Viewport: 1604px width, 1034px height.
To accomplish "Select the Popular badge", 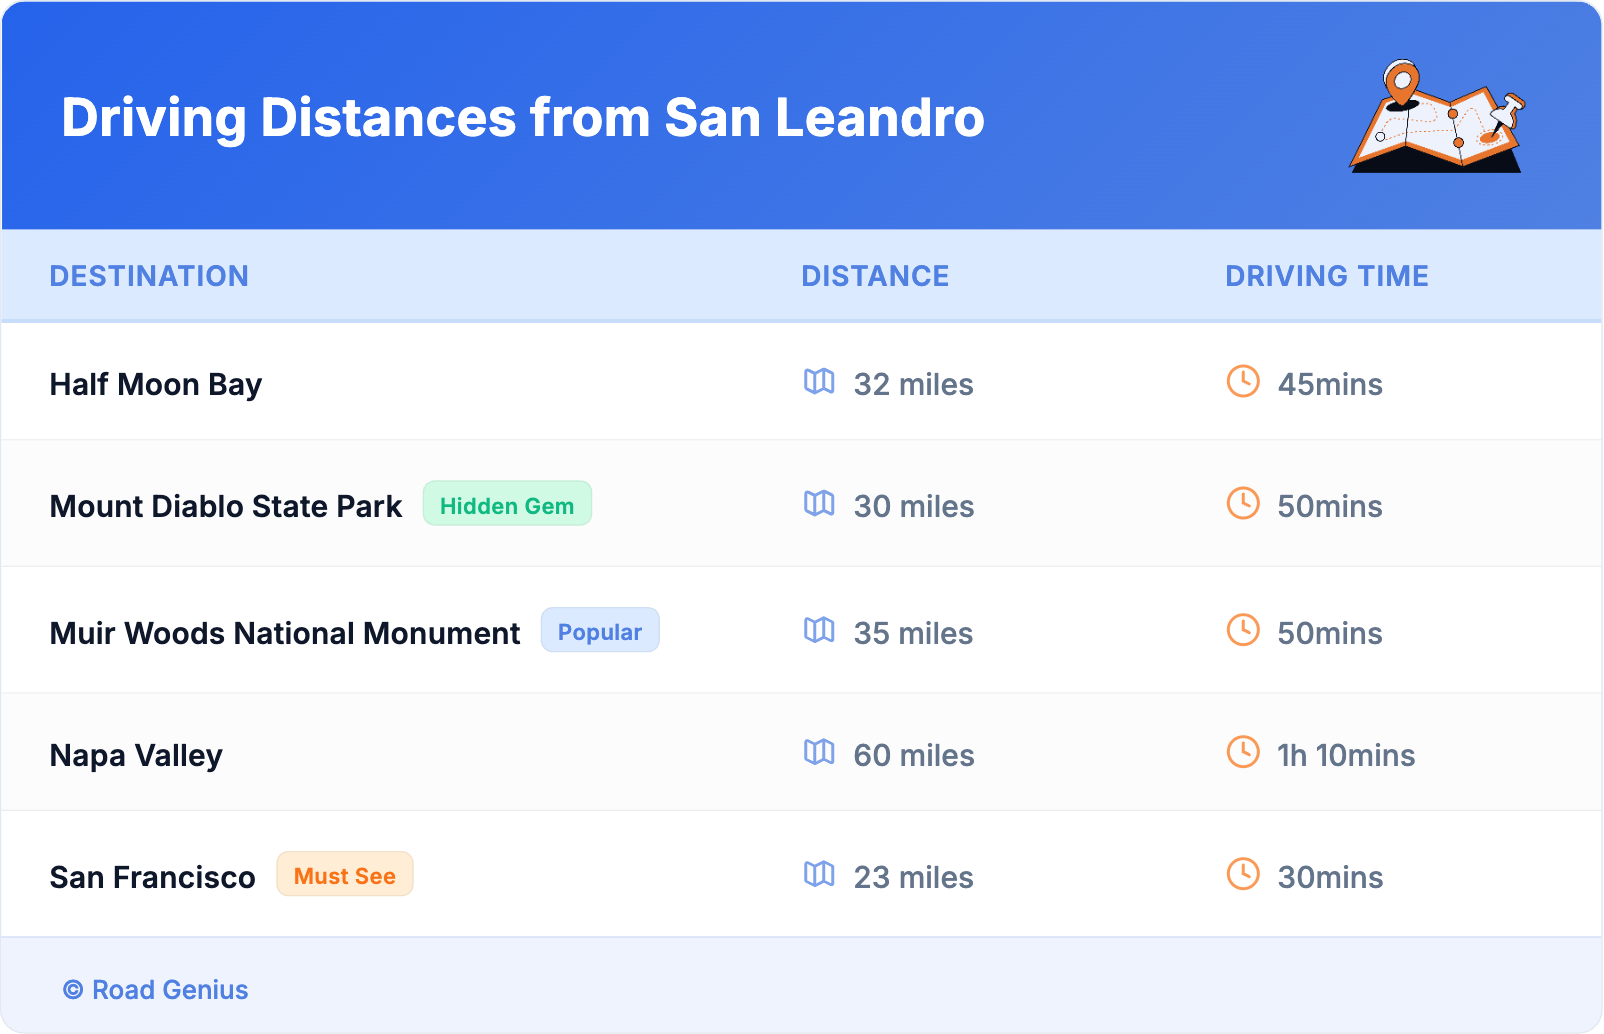I will [600, 631].
